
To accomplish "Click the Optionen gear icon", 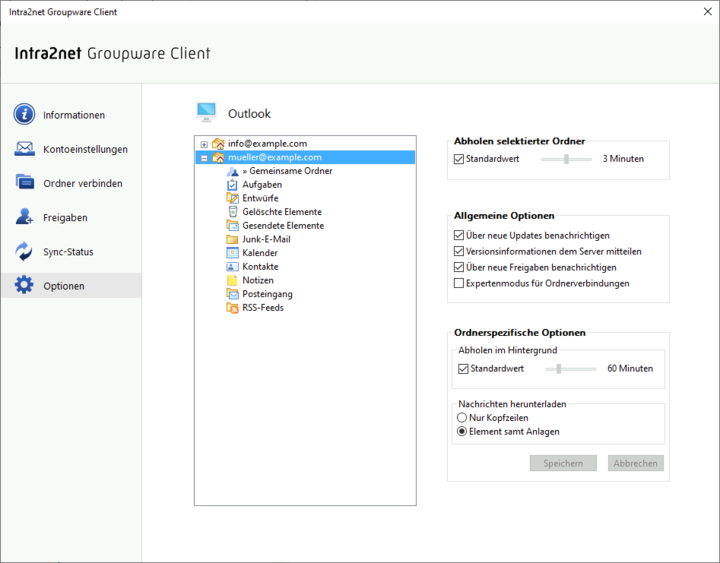I will (x=24, y=285).
